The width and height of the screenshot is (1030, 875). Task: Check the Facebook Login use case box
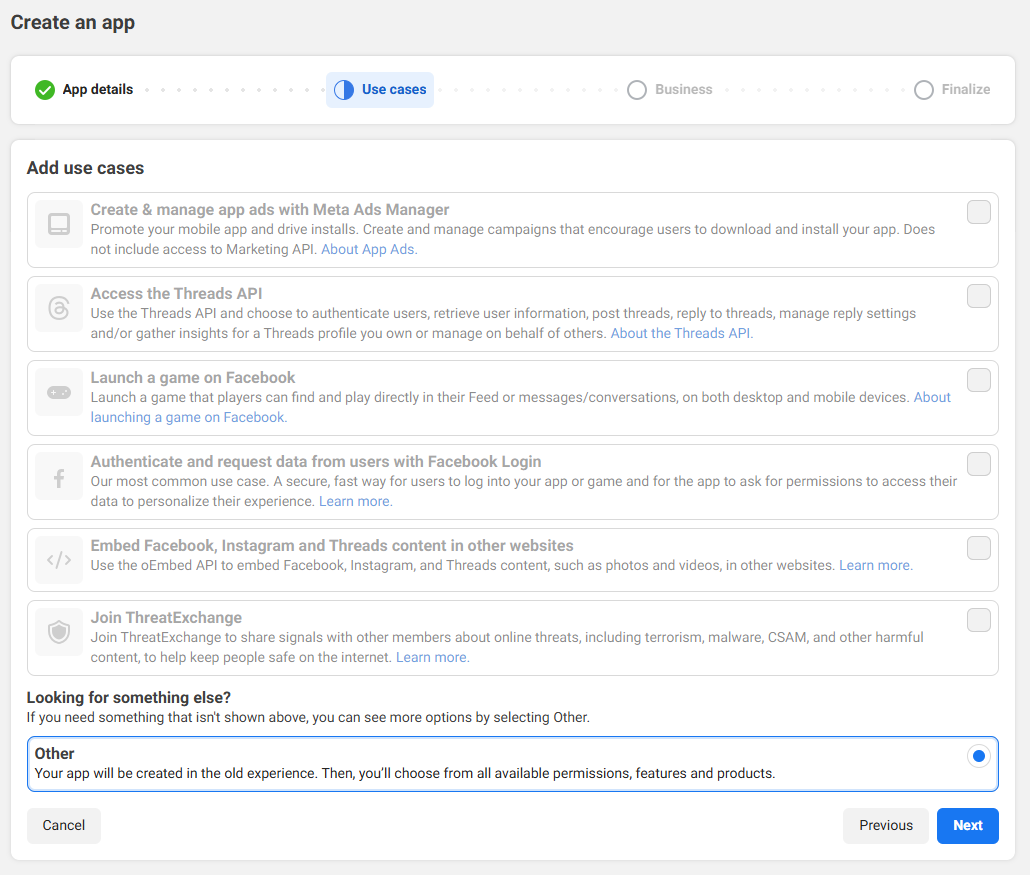point(979,464)
